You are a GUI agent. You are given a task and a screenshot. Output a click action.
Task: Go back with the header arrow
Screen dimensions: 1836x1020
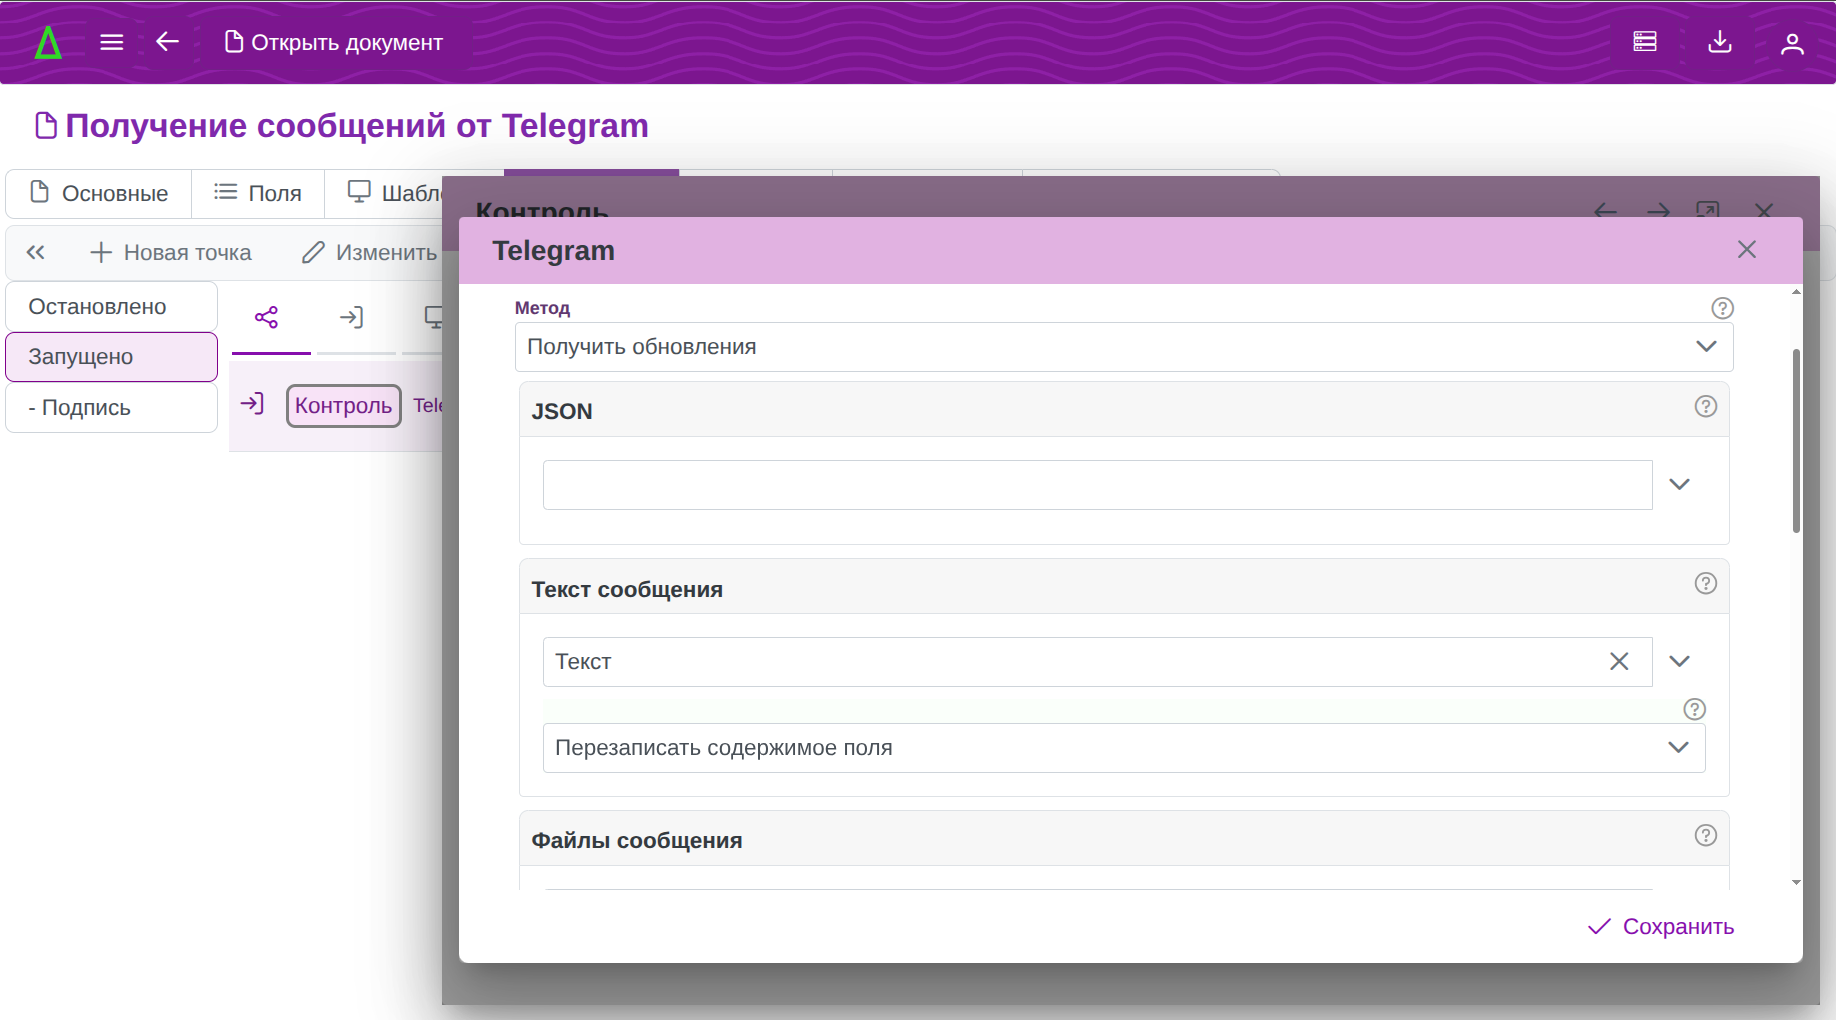click(167, 42)
